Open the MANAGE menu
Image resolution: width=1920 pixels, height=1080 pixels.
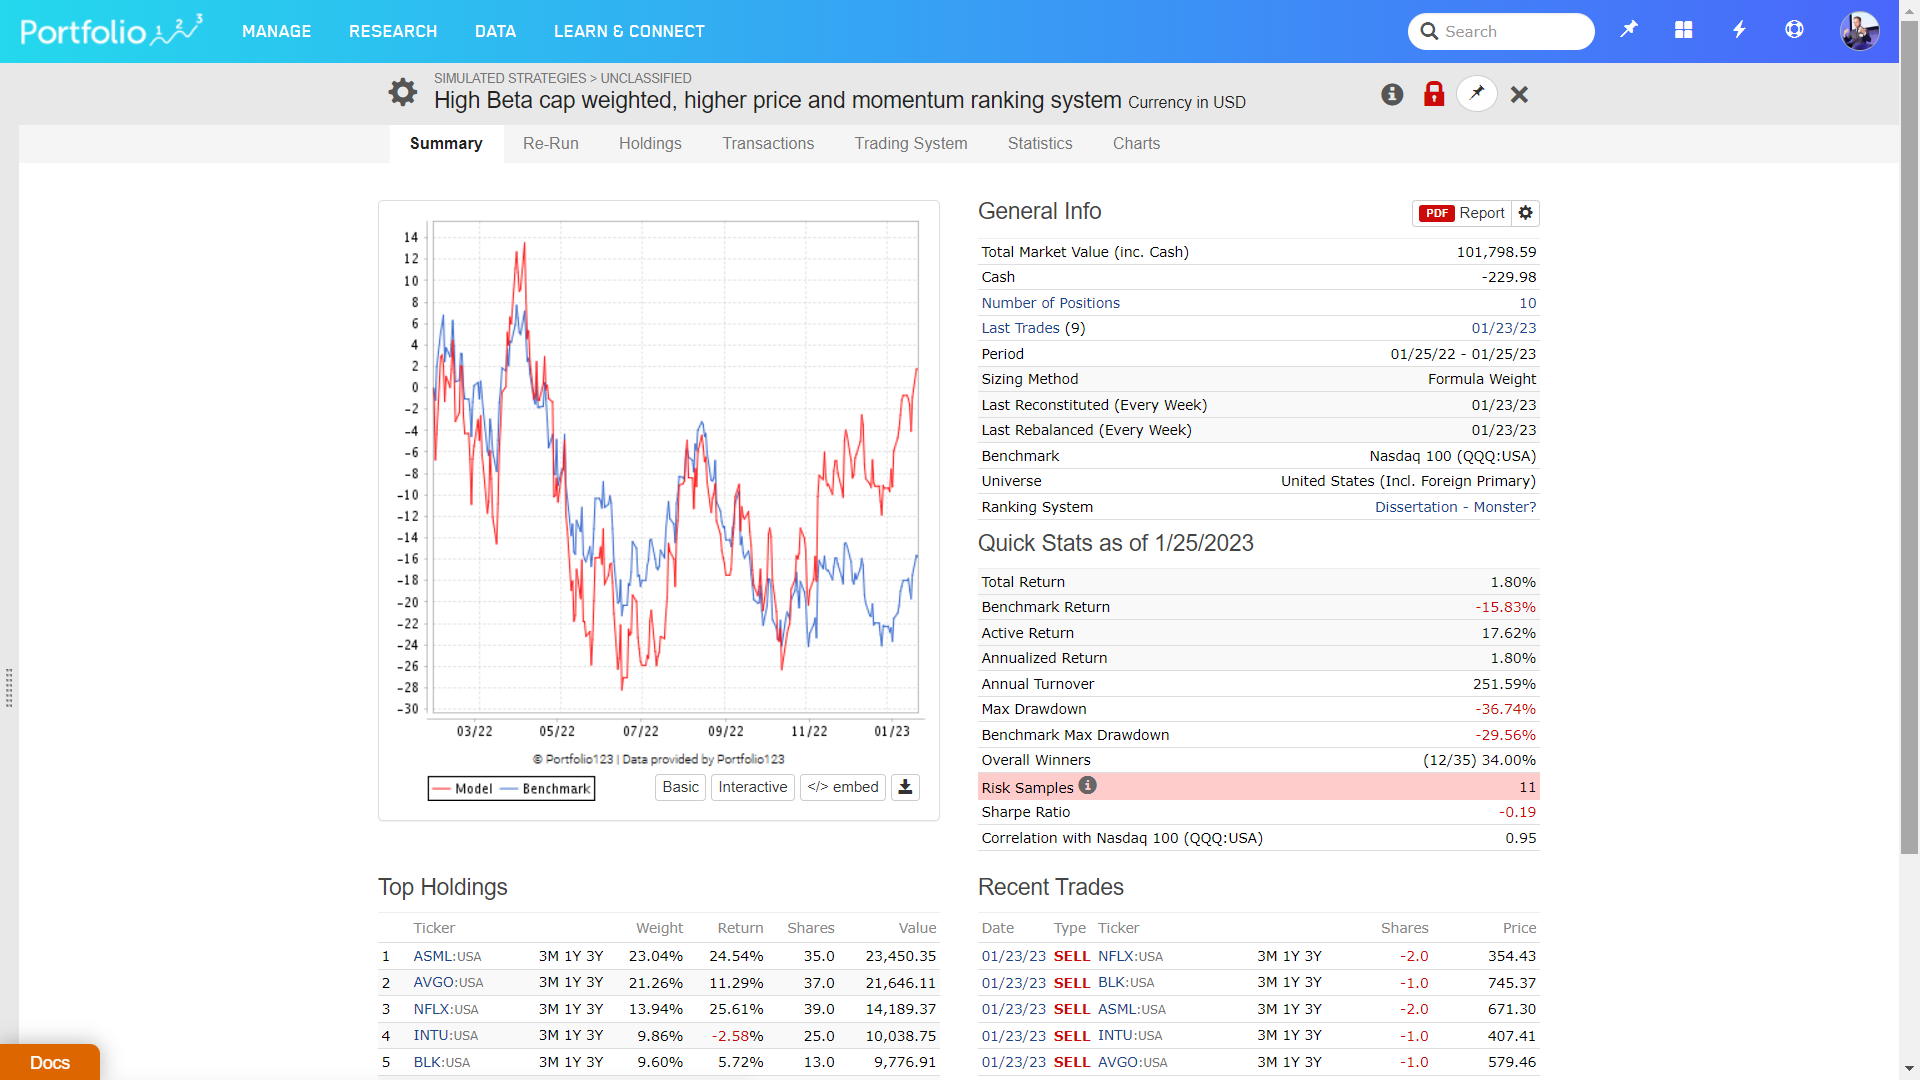(x=276, y=31)
